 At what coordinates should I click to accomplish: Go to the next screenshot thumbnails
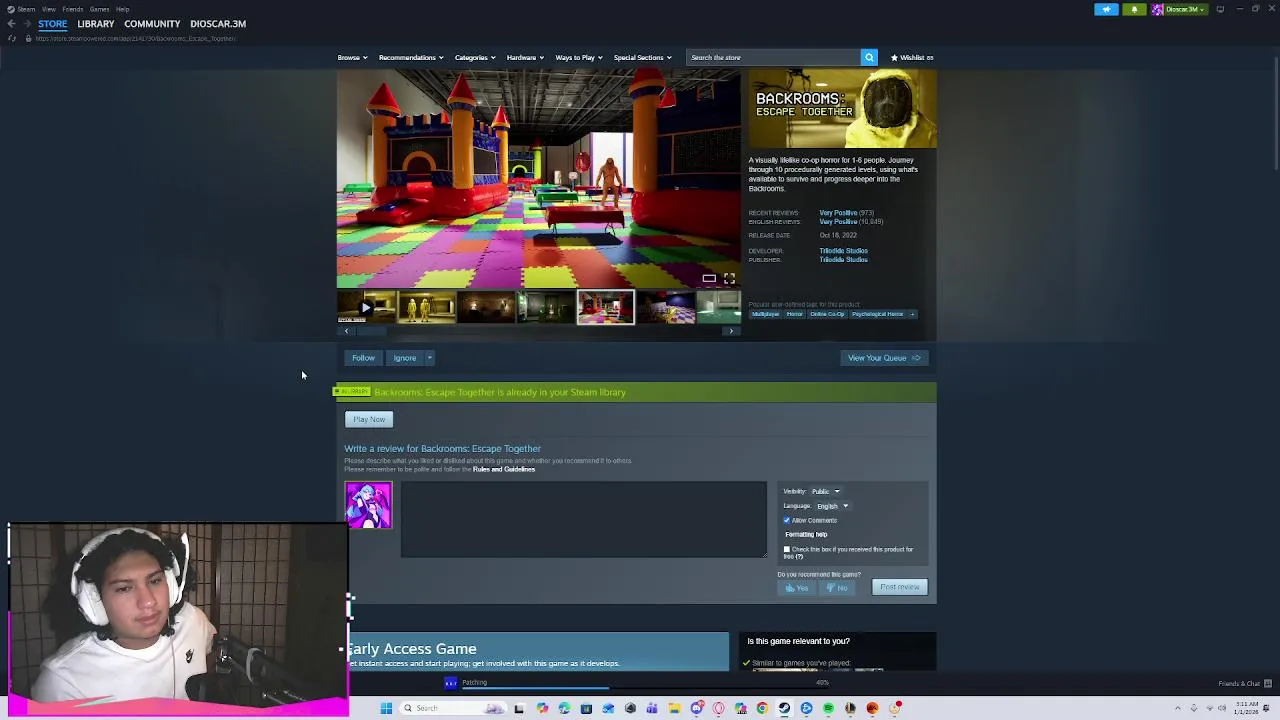(x=731, y=331)
